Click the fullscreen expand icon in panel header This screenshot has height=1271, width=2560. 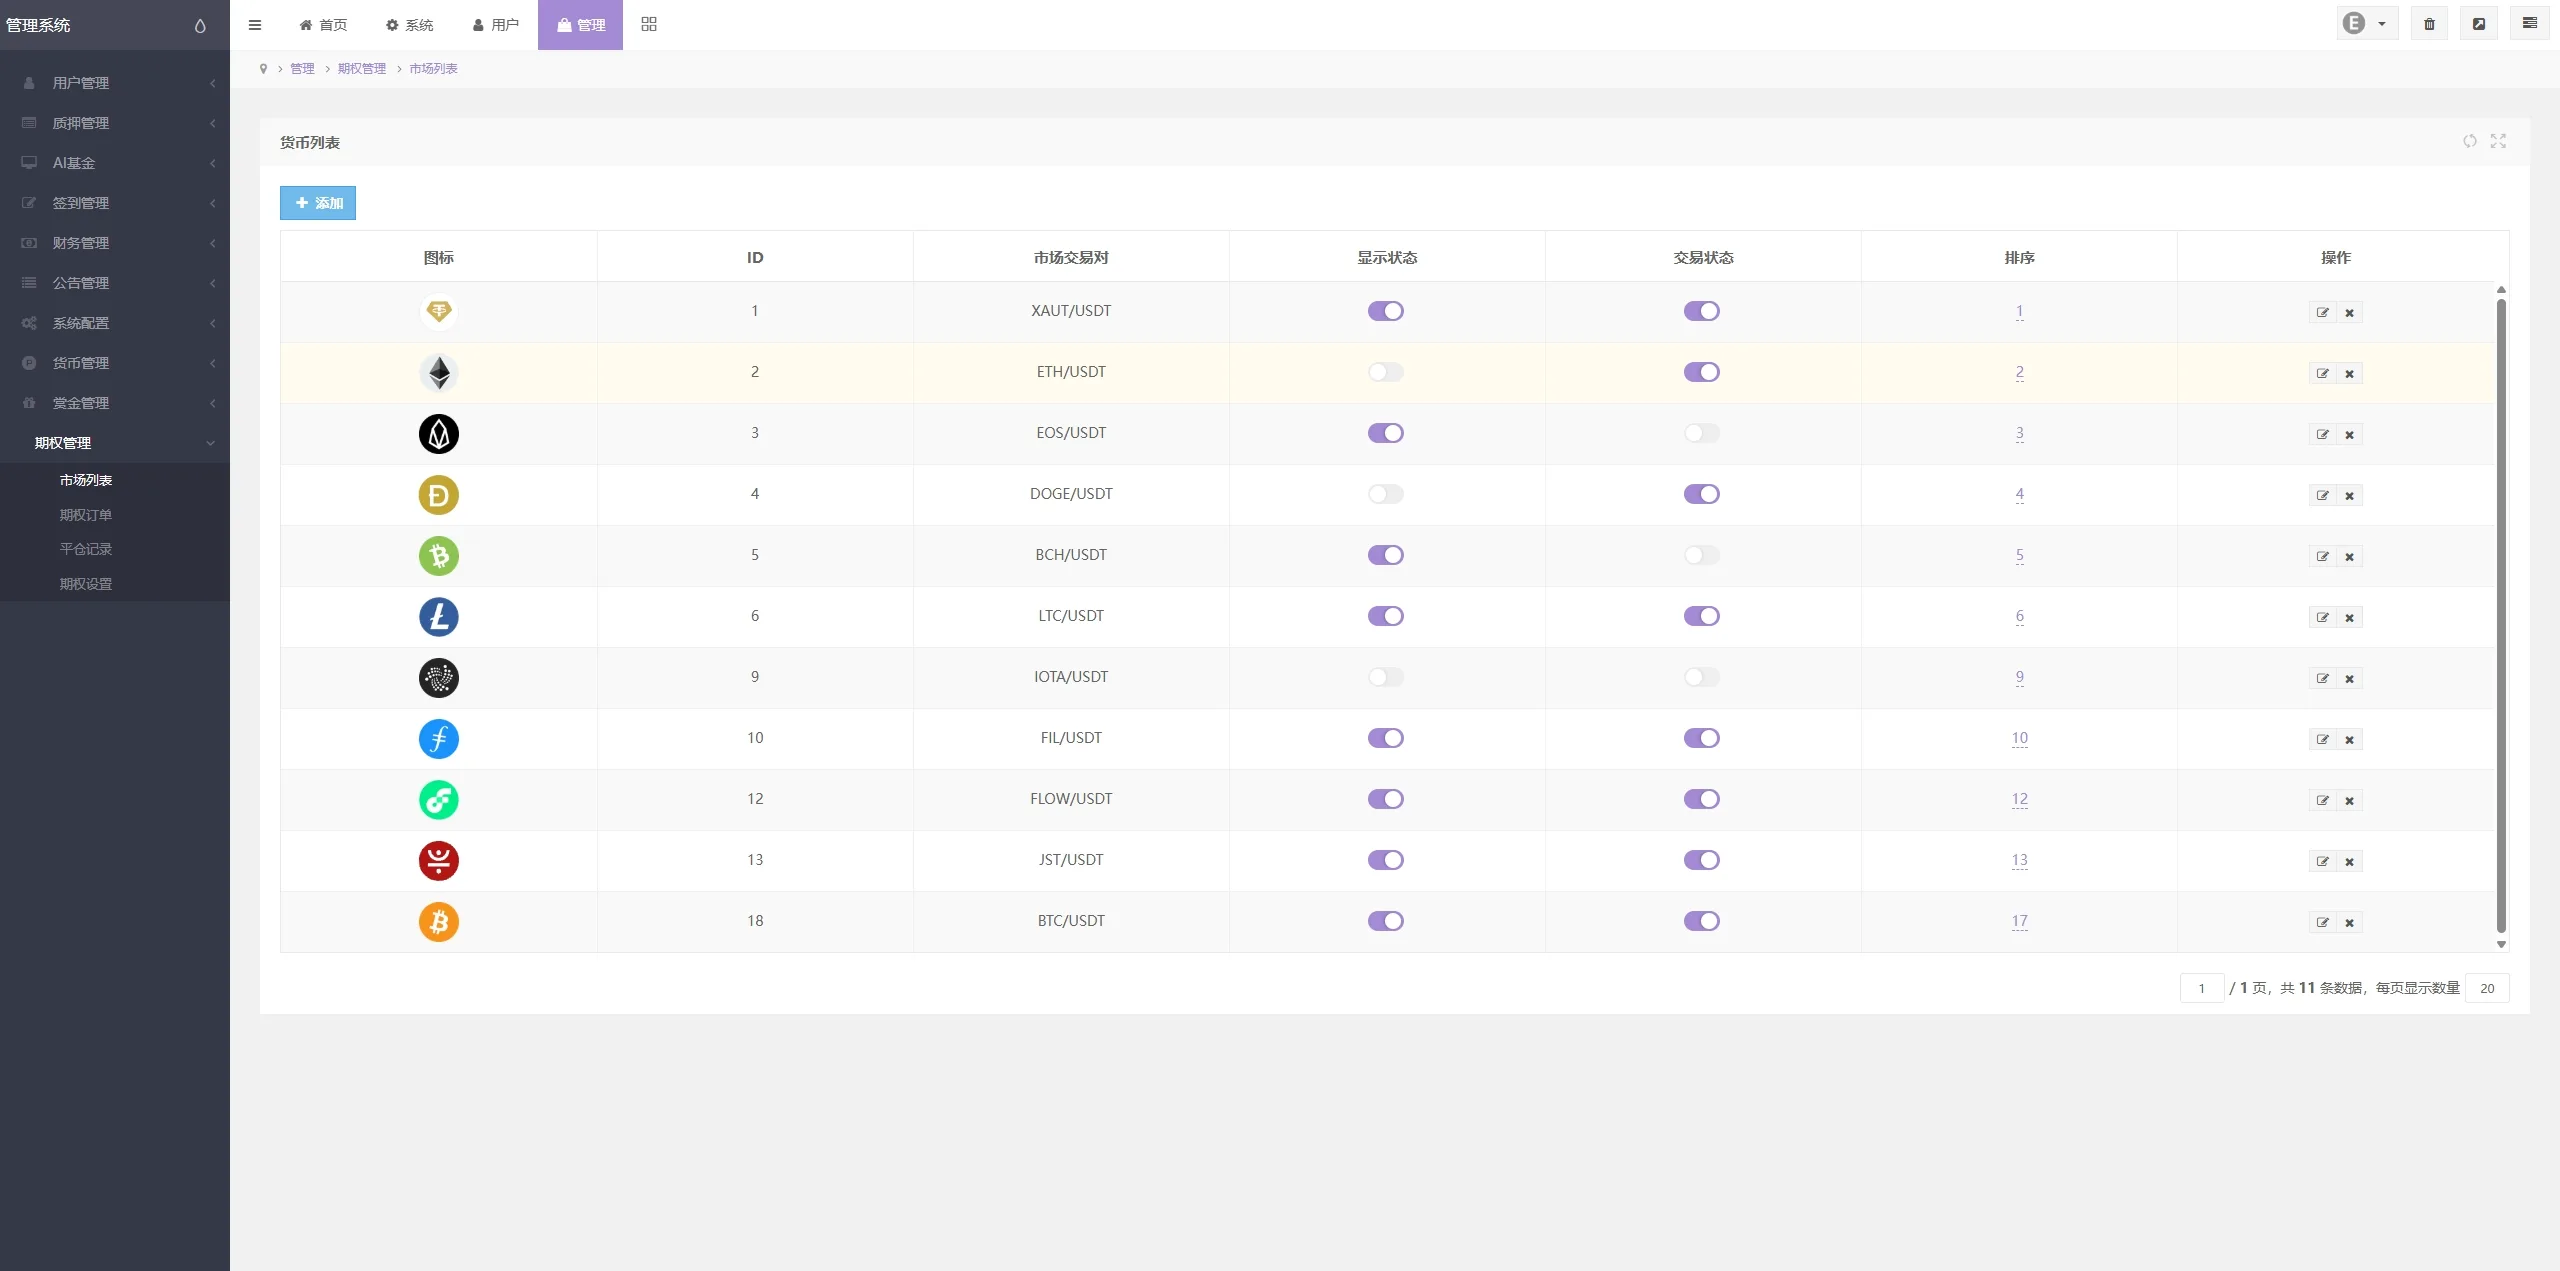[x=2498, y=141]
